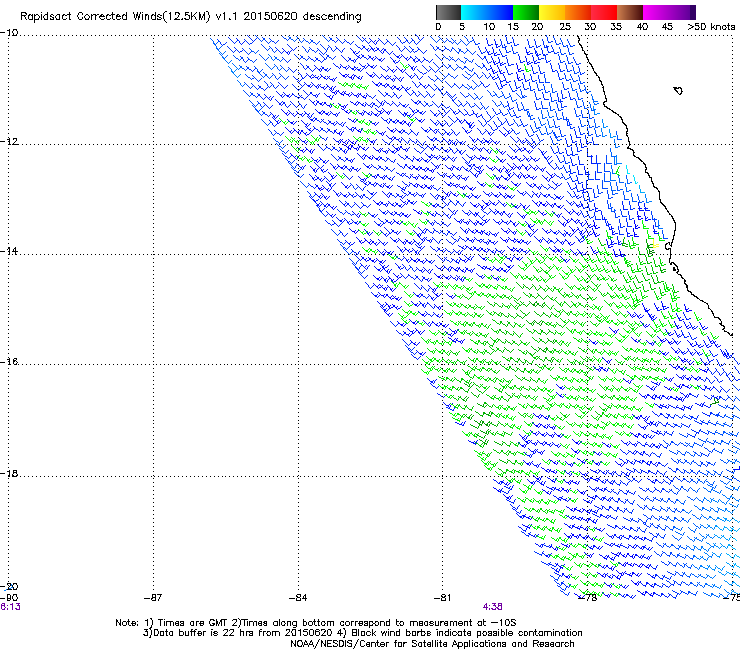Click the longitude label '-87'
This screenshot has height=650, width=740.
click(x=153, y=598)
